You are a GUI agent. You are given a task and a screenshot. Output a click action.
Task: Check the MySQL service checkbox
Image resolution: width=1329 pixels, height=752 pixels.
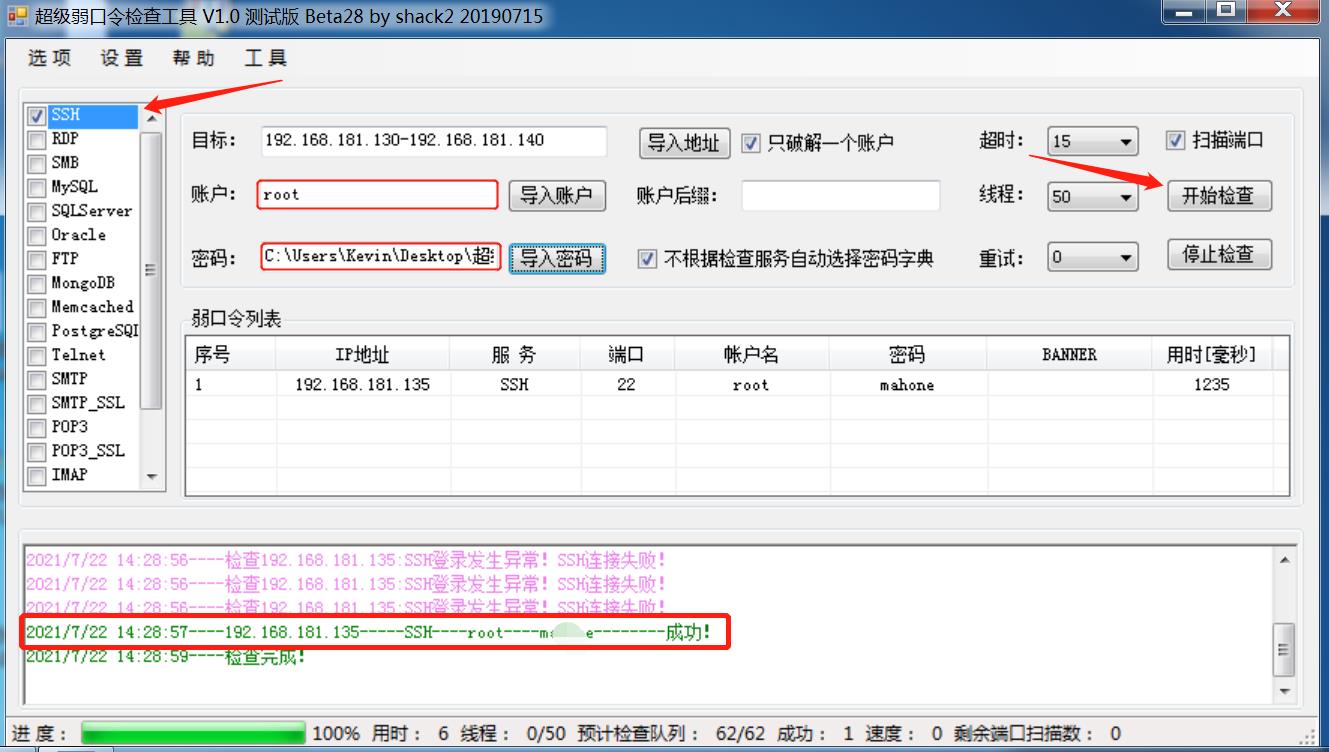[x=37, y=188]
